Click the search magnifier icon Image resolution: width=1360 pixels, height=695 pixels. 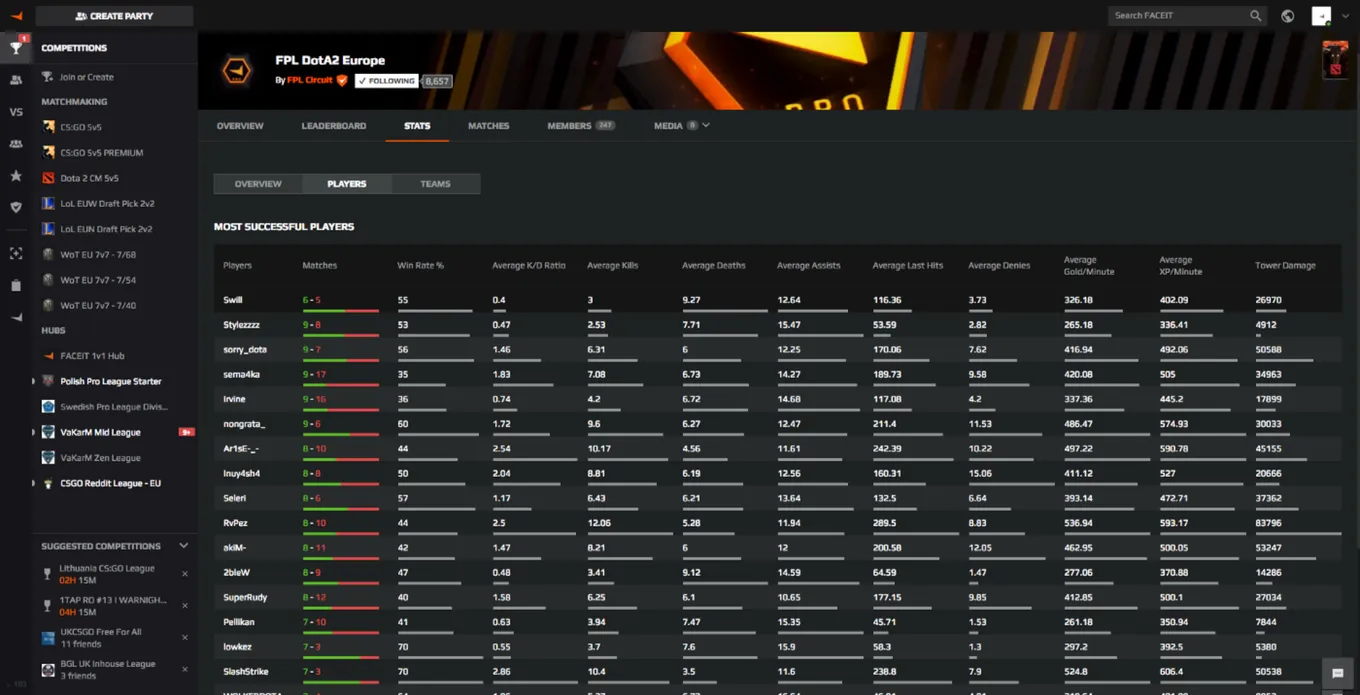(1255, 15)
